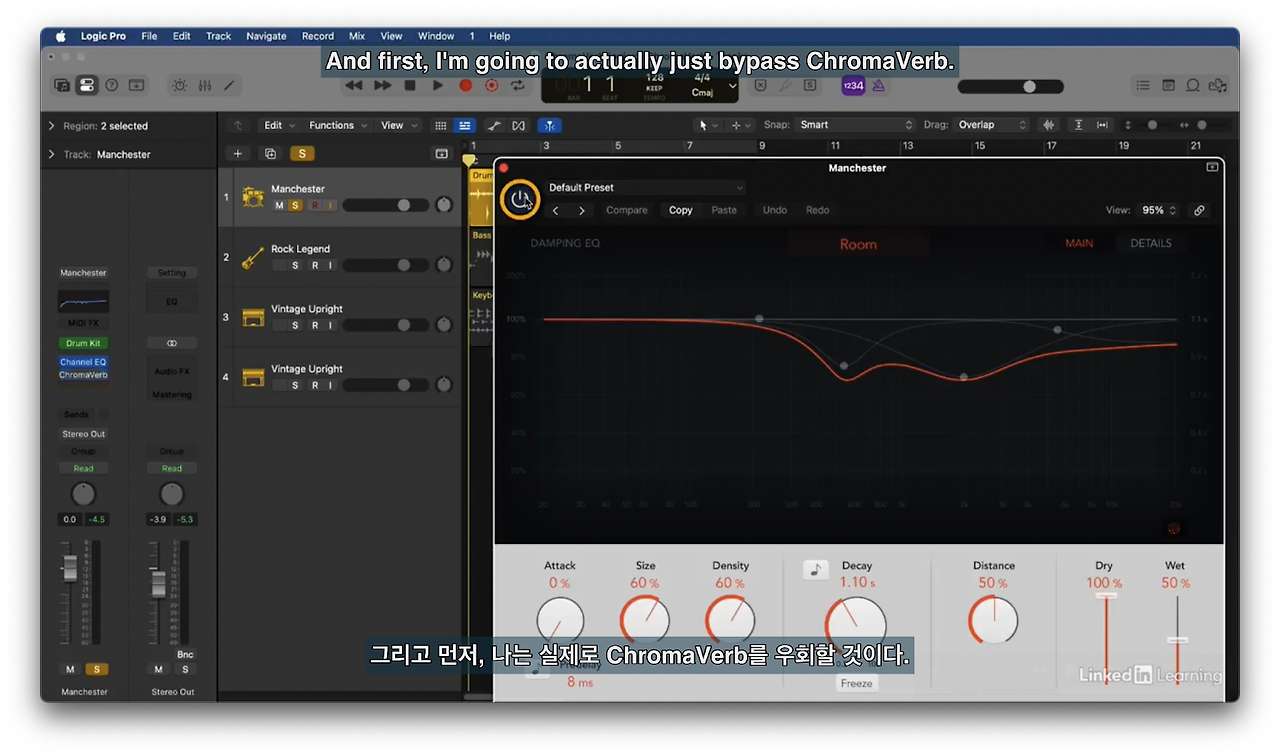The width and height of the screenshot is (1280, 756).
Task: Open the Snap Smart dropdown
Action: tap(856, 125)
